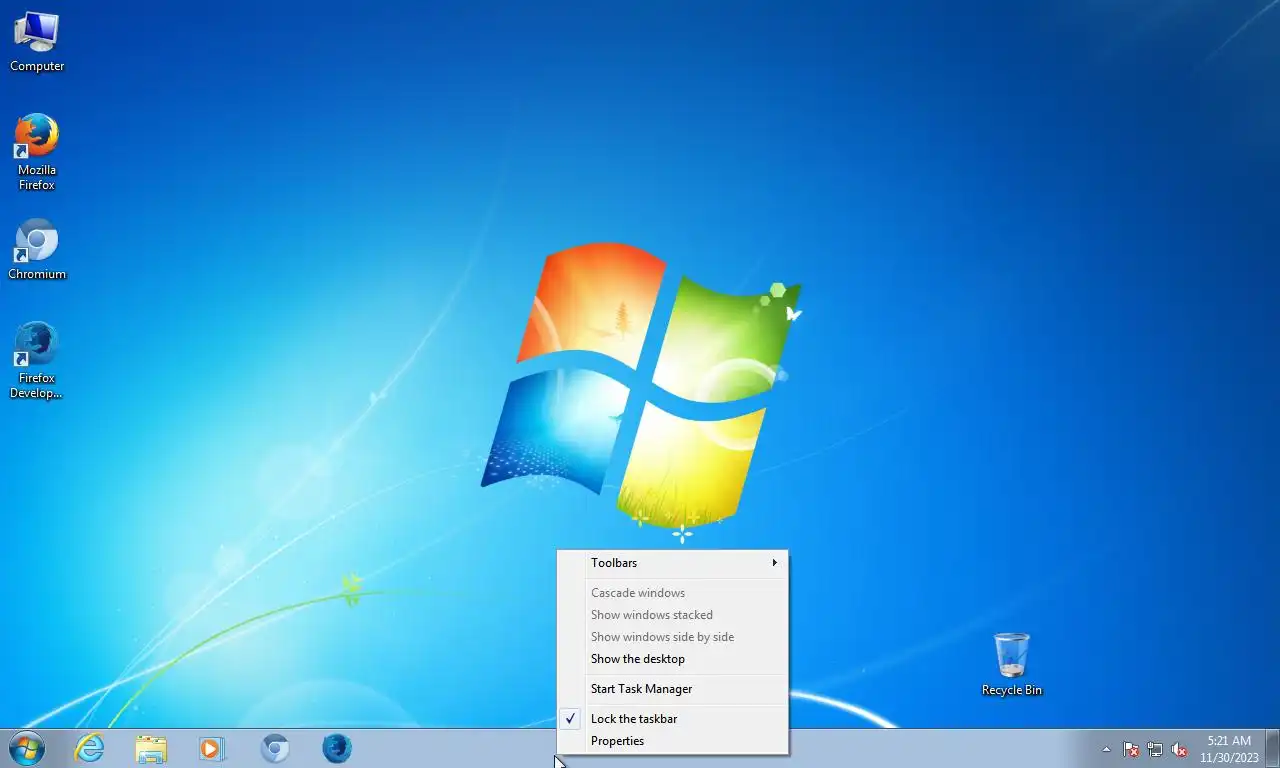Launch Internet Explorer from the taskbar

(90, 748)
